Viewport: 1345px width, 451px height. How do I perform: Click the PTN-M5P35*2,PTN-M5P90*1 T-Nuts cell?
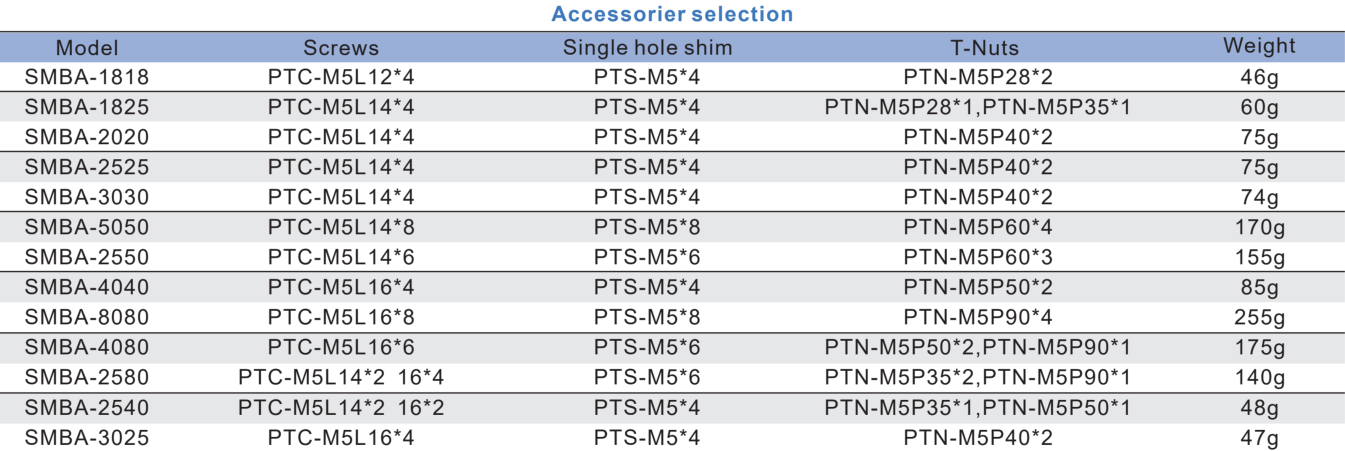point(977,378)
